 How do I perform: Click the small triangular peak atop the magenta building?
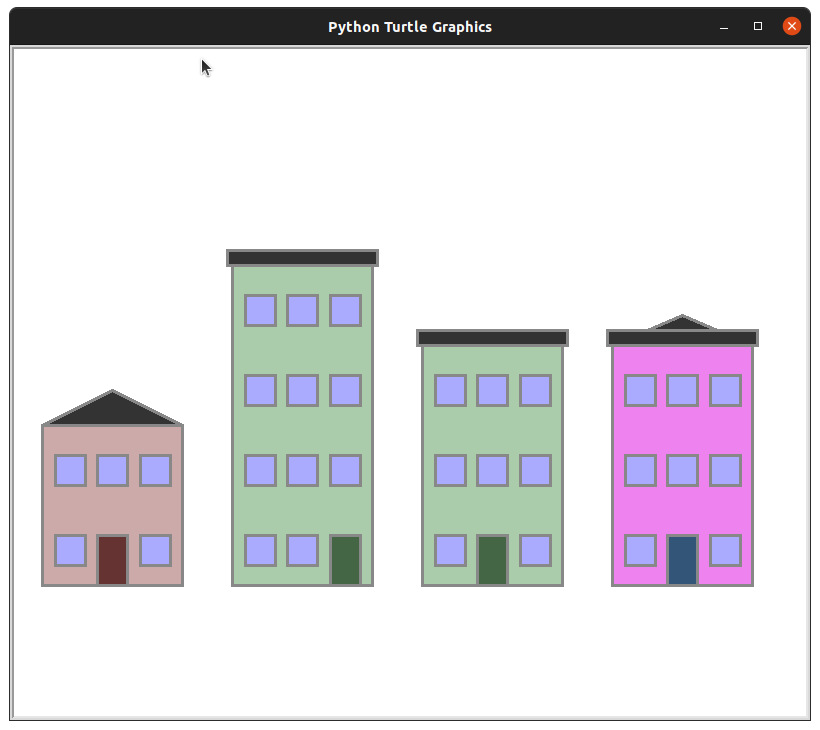coord(682,323)
